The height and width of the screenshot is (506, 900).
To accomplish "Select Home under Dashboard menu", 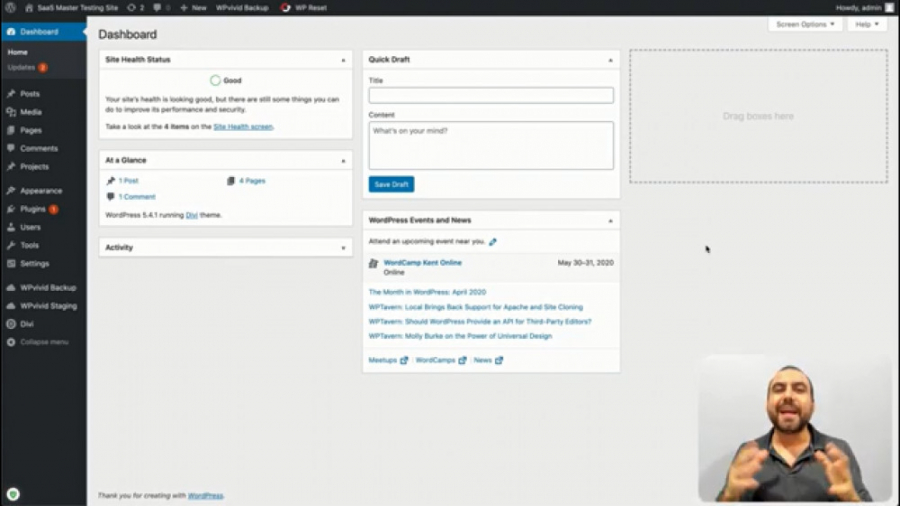I will 17,52.
